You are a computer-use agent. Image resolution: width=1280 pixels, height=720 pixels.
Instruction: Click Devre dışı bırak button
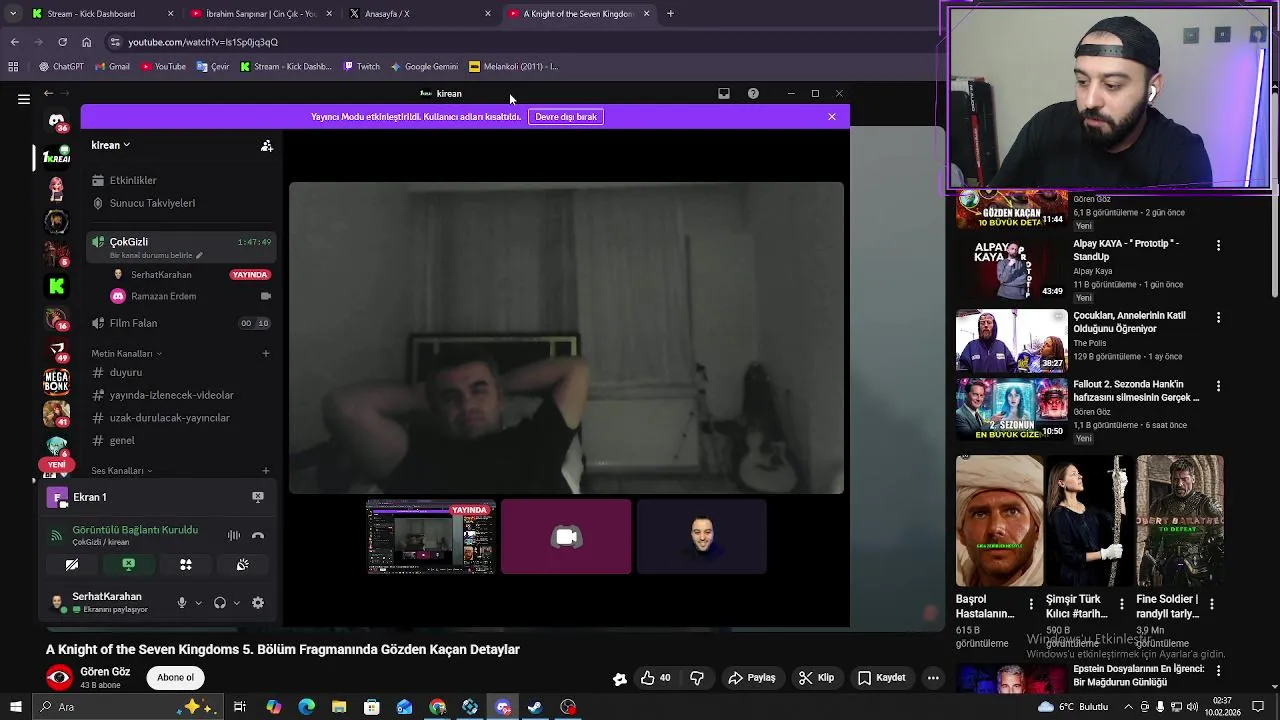566,117
